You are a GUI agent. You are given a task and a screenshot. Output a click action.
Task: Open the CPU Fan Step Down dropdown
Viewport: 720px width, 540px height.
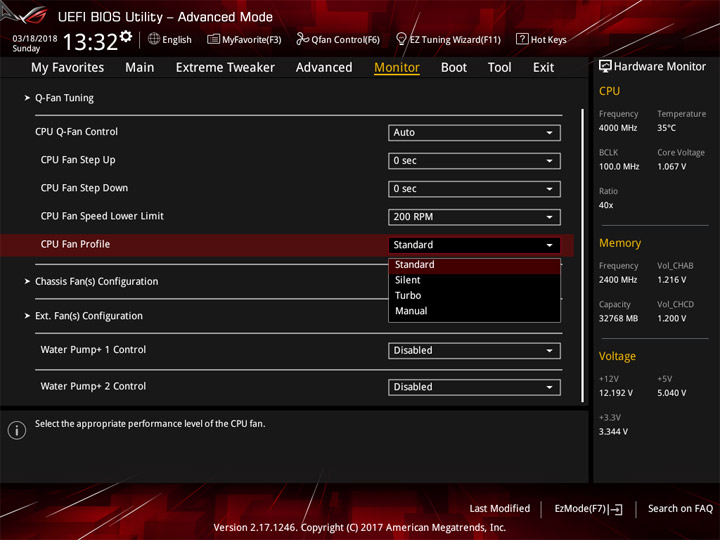474,189
